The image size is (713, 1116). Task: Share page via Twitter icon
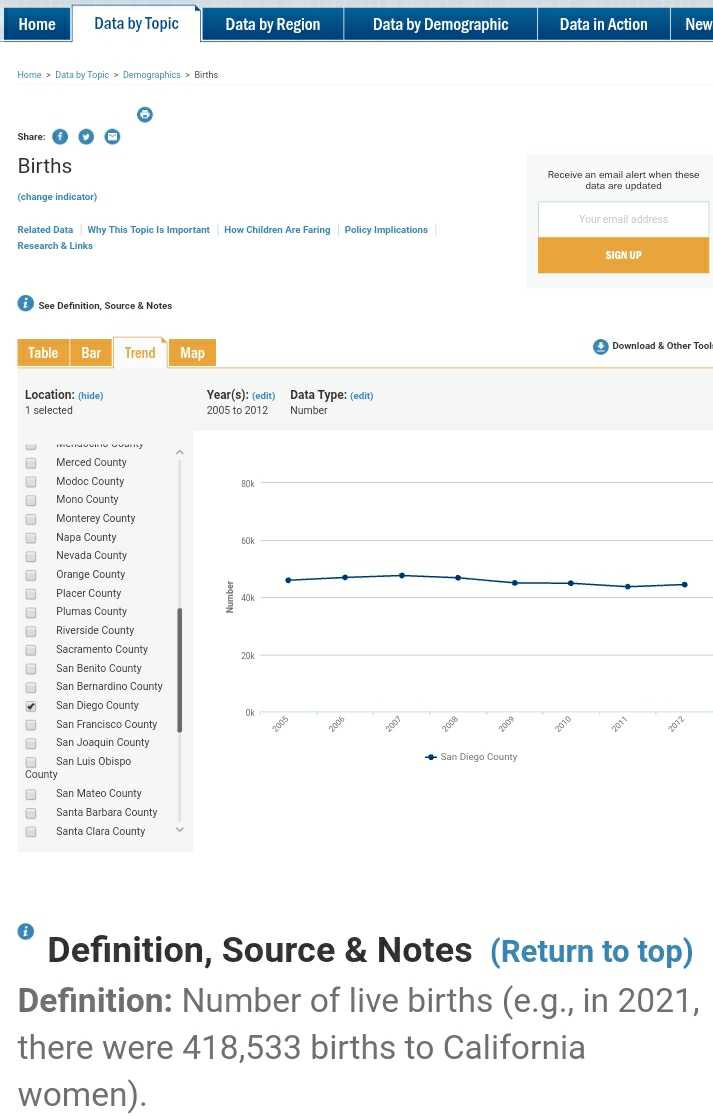click(x=86, y=137)
